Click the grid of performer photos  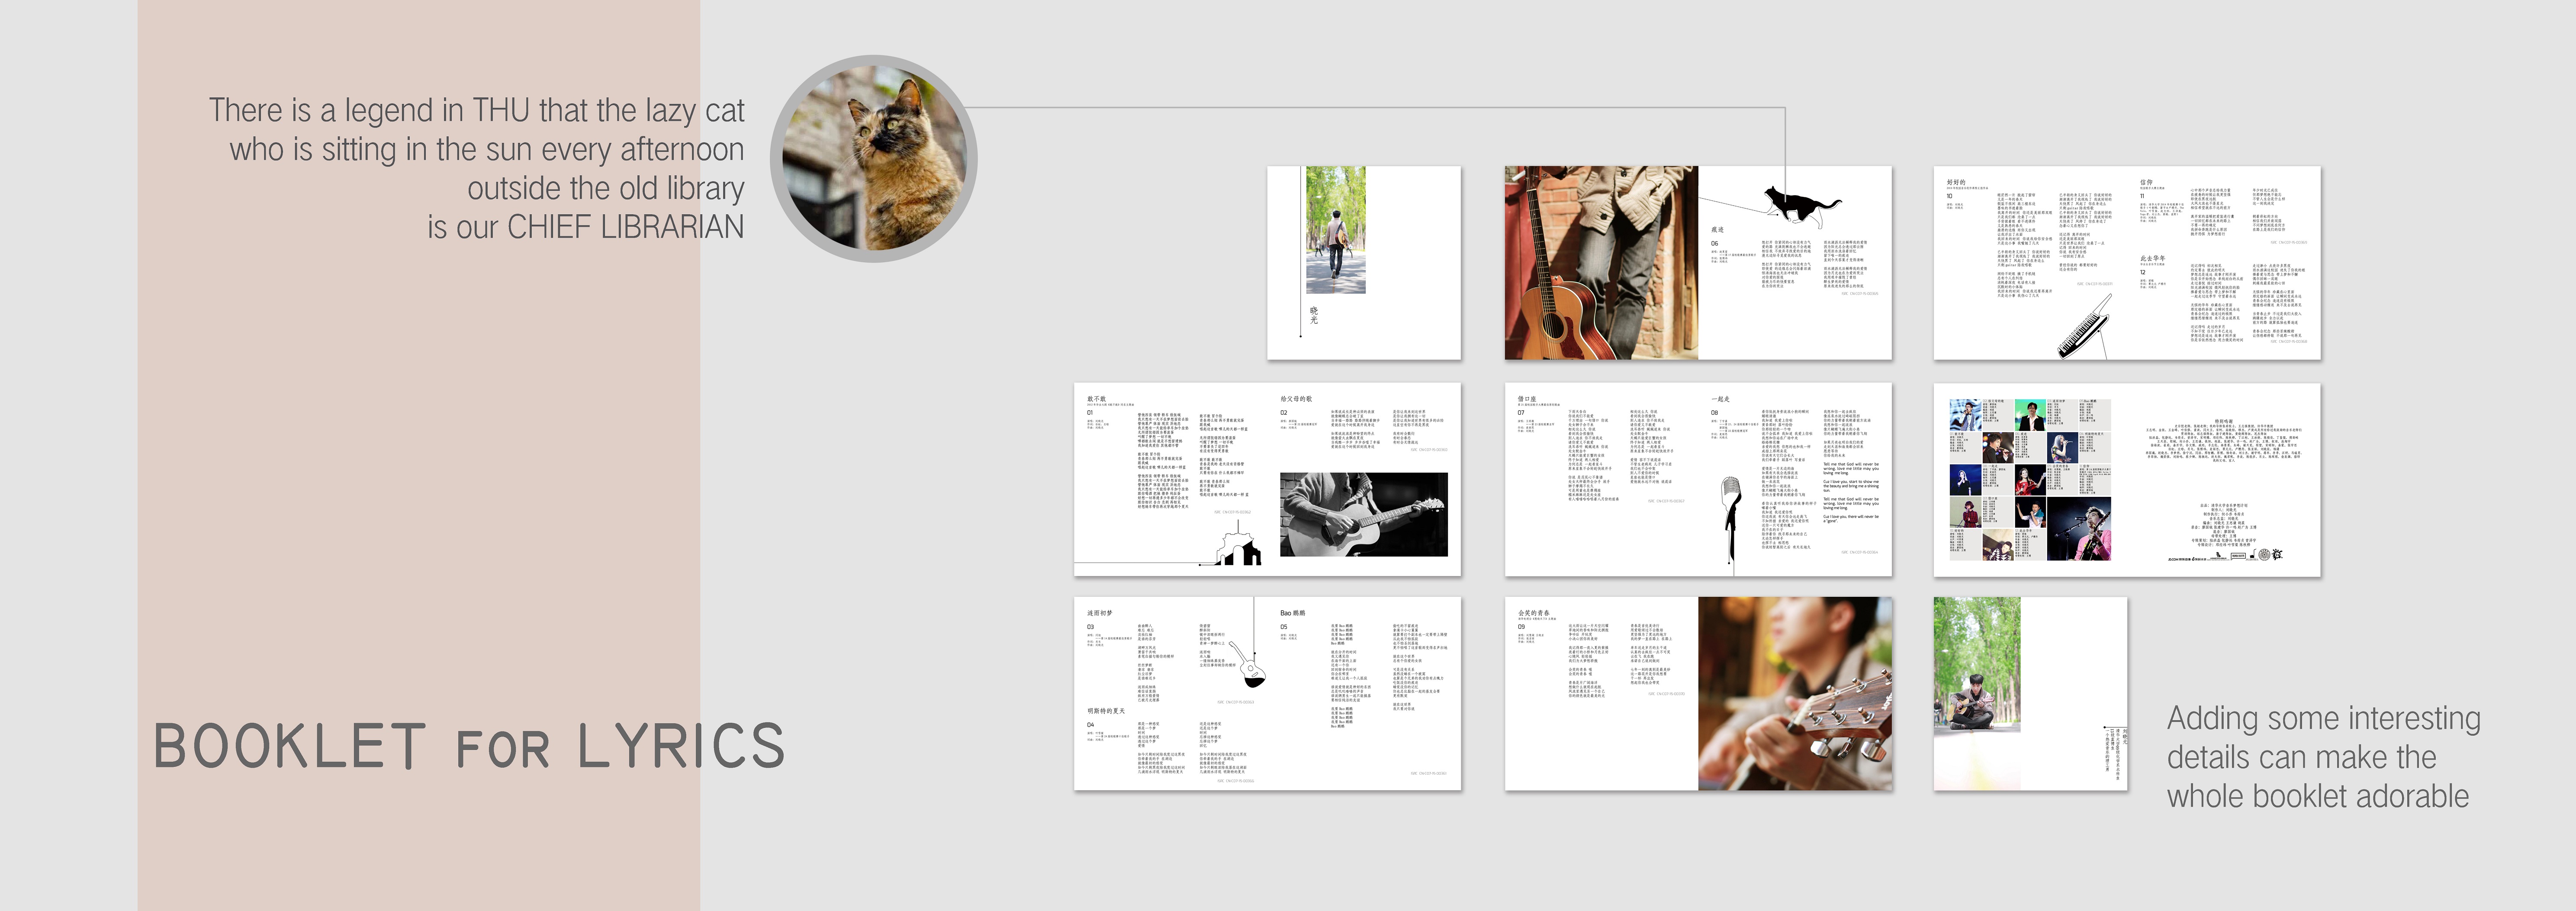[2029, 479]
